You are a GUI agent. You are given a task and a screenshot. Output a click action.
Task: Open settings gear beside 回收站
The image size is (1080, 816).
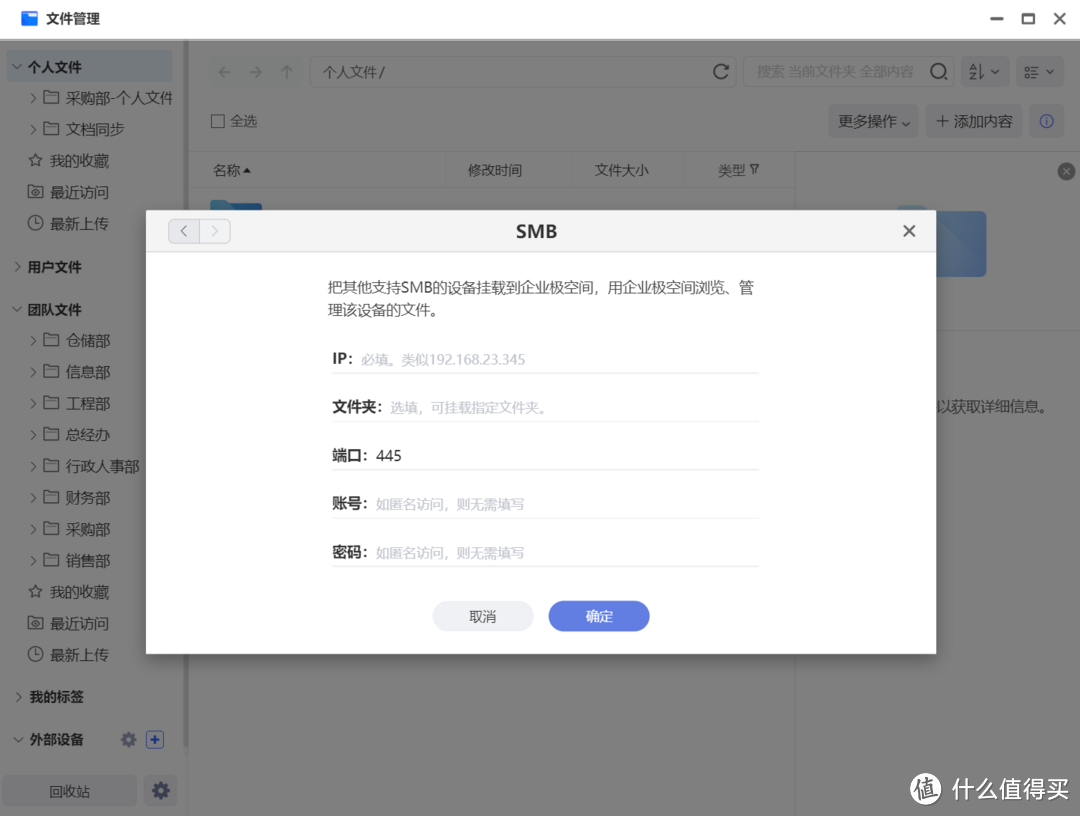[160, 791]
